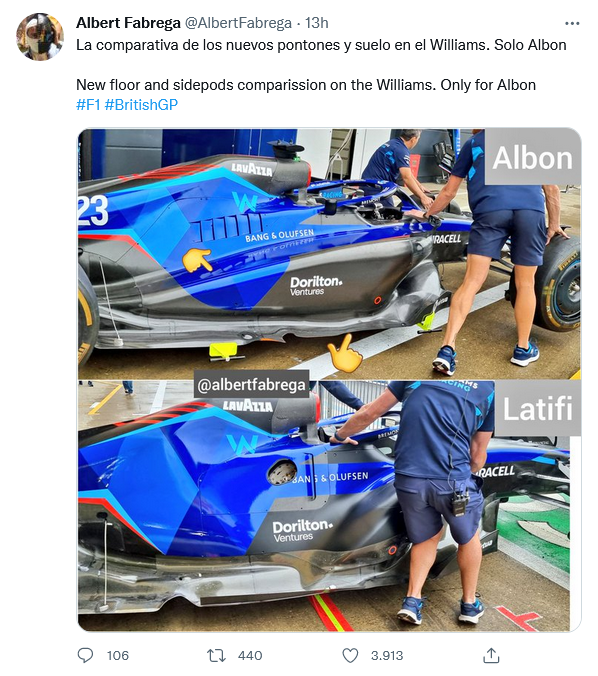Viewport: 598px width, 676px height.
Task: Click the @albertfabrega watermark in image
Action: click(x=251, y=384)
